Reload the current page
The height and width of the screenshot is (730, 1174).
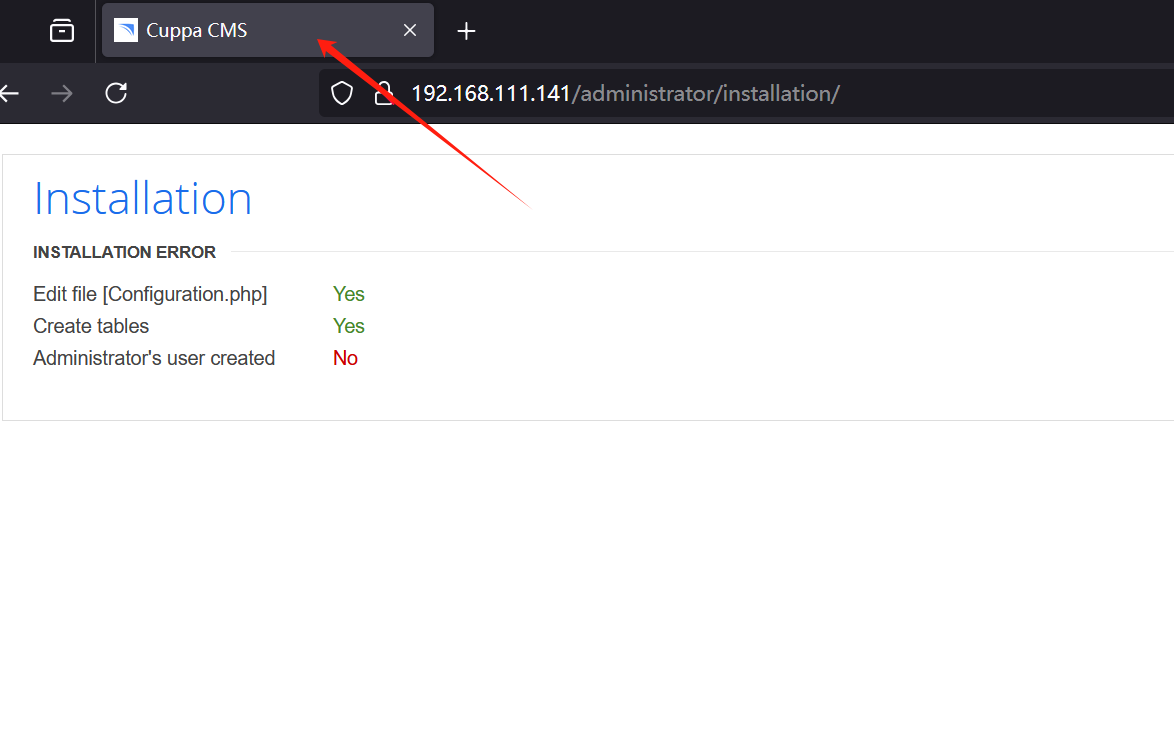tap(116, 94)
